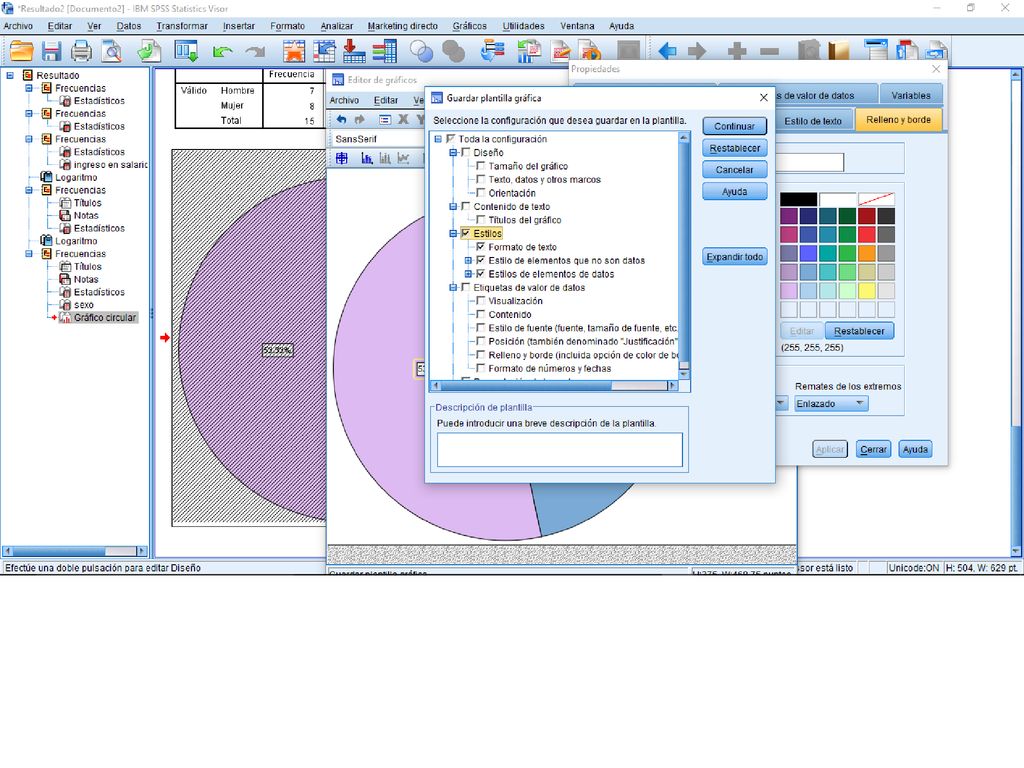Collapse the Diseño tree node
1024x768 pixels.
453,152
